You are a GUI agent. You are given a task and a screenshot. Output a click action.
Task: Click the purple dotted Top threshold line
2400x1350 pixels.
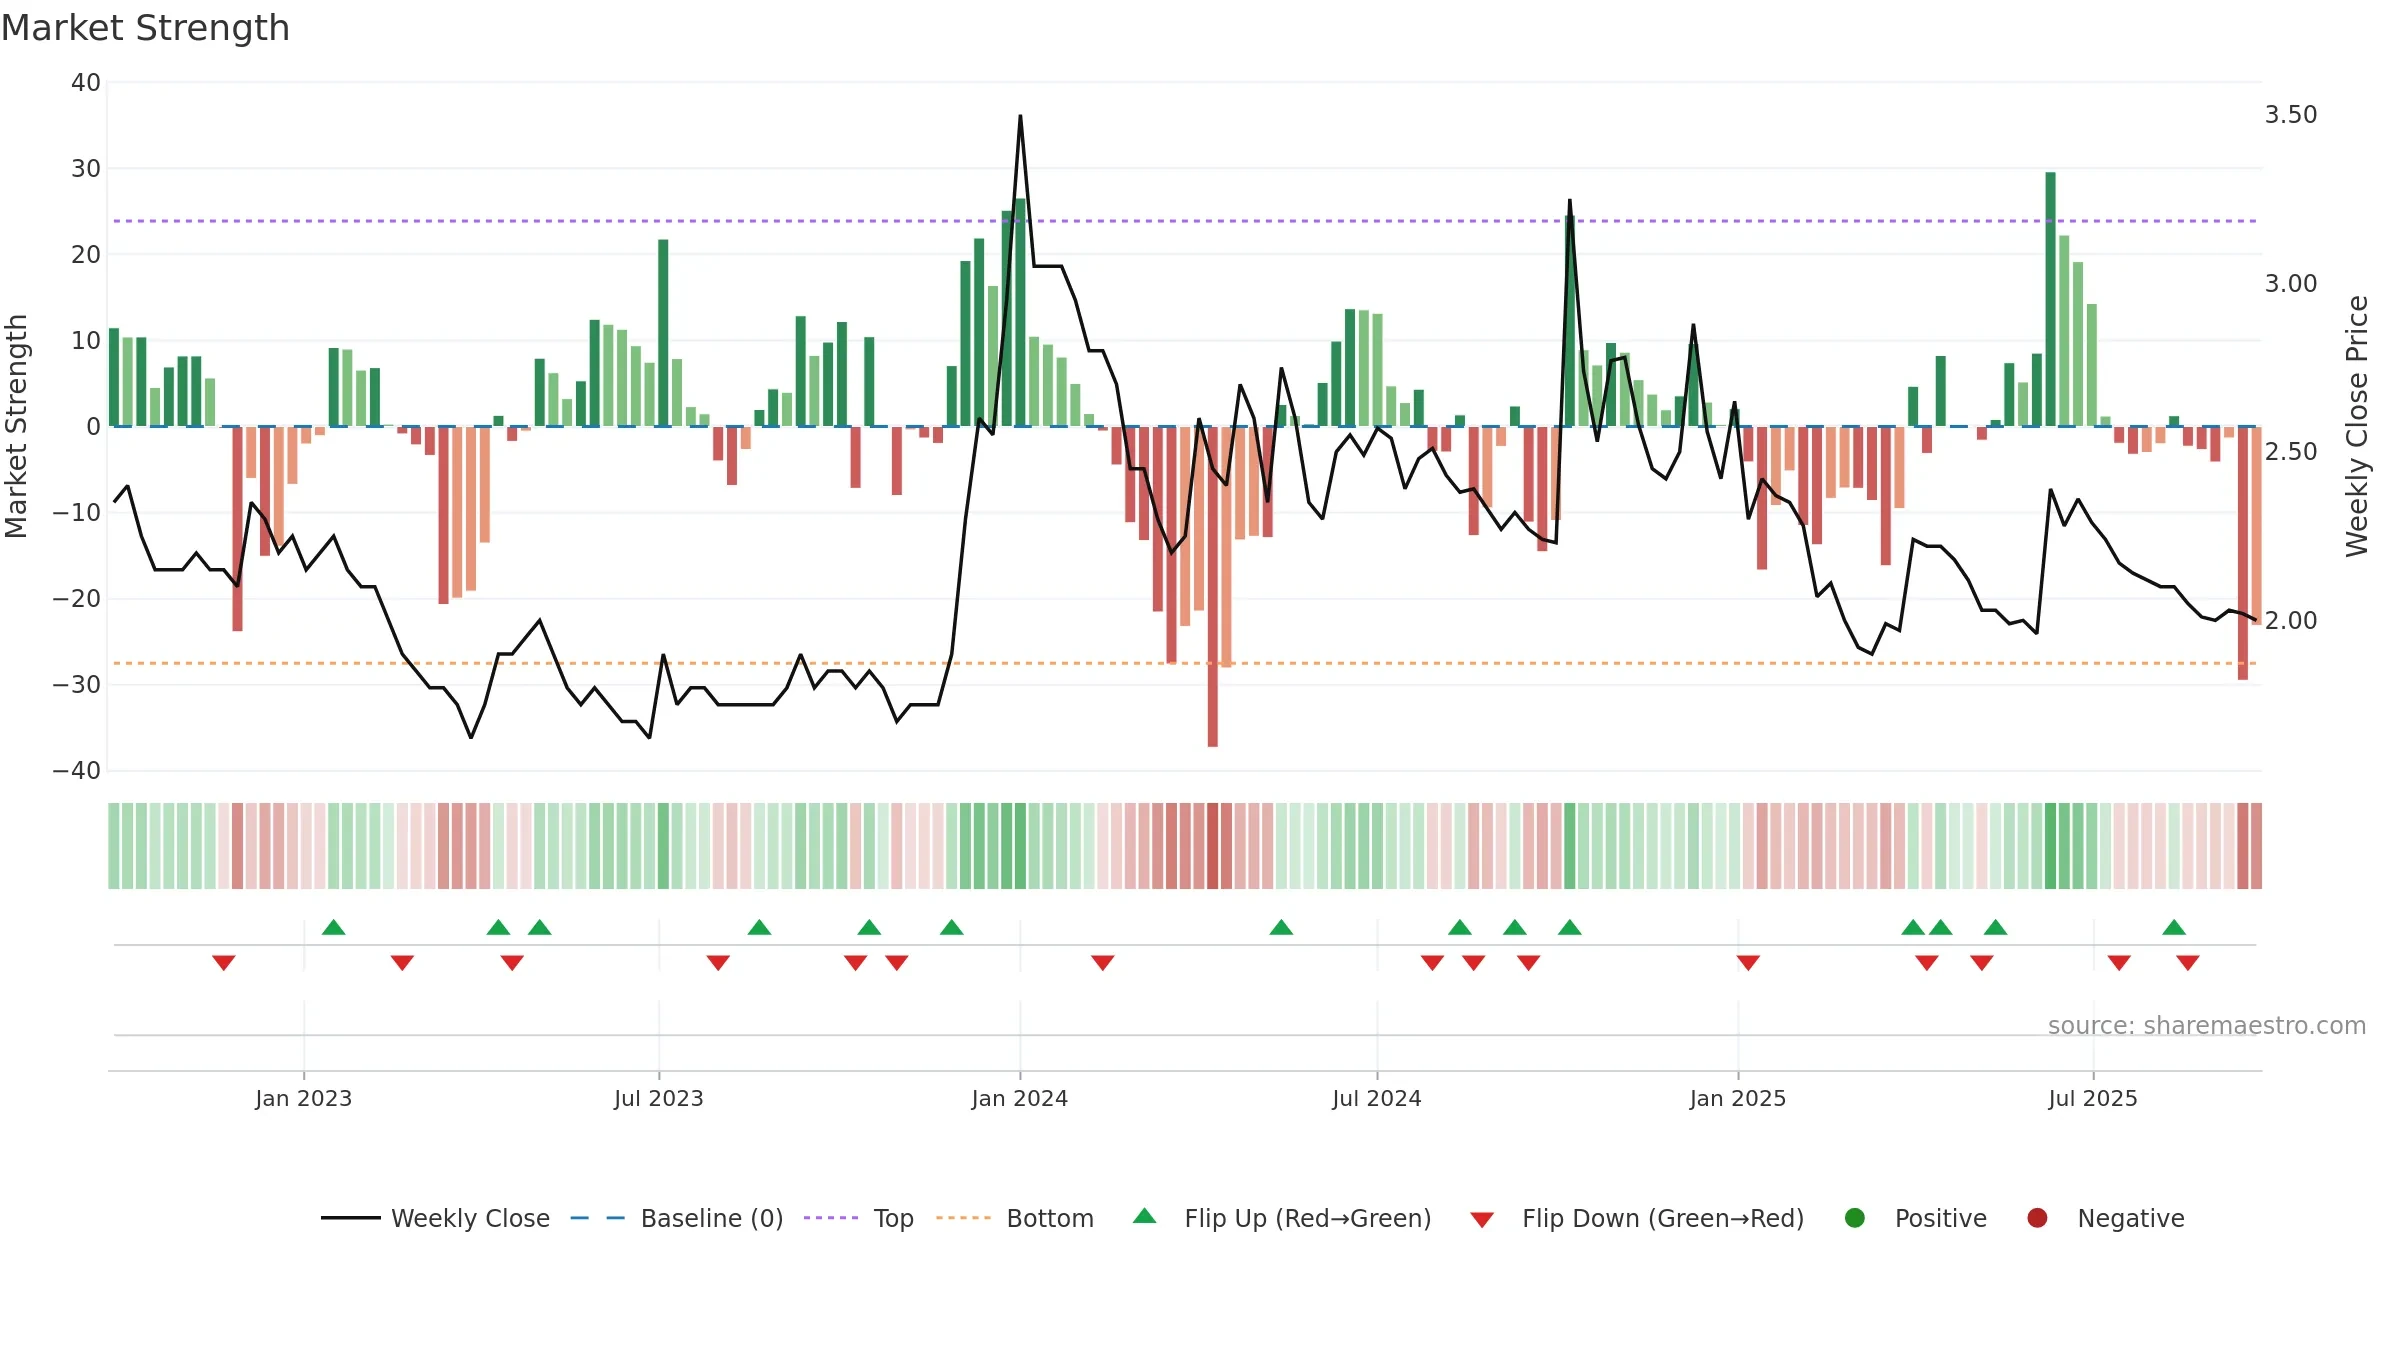[1185, 221]
